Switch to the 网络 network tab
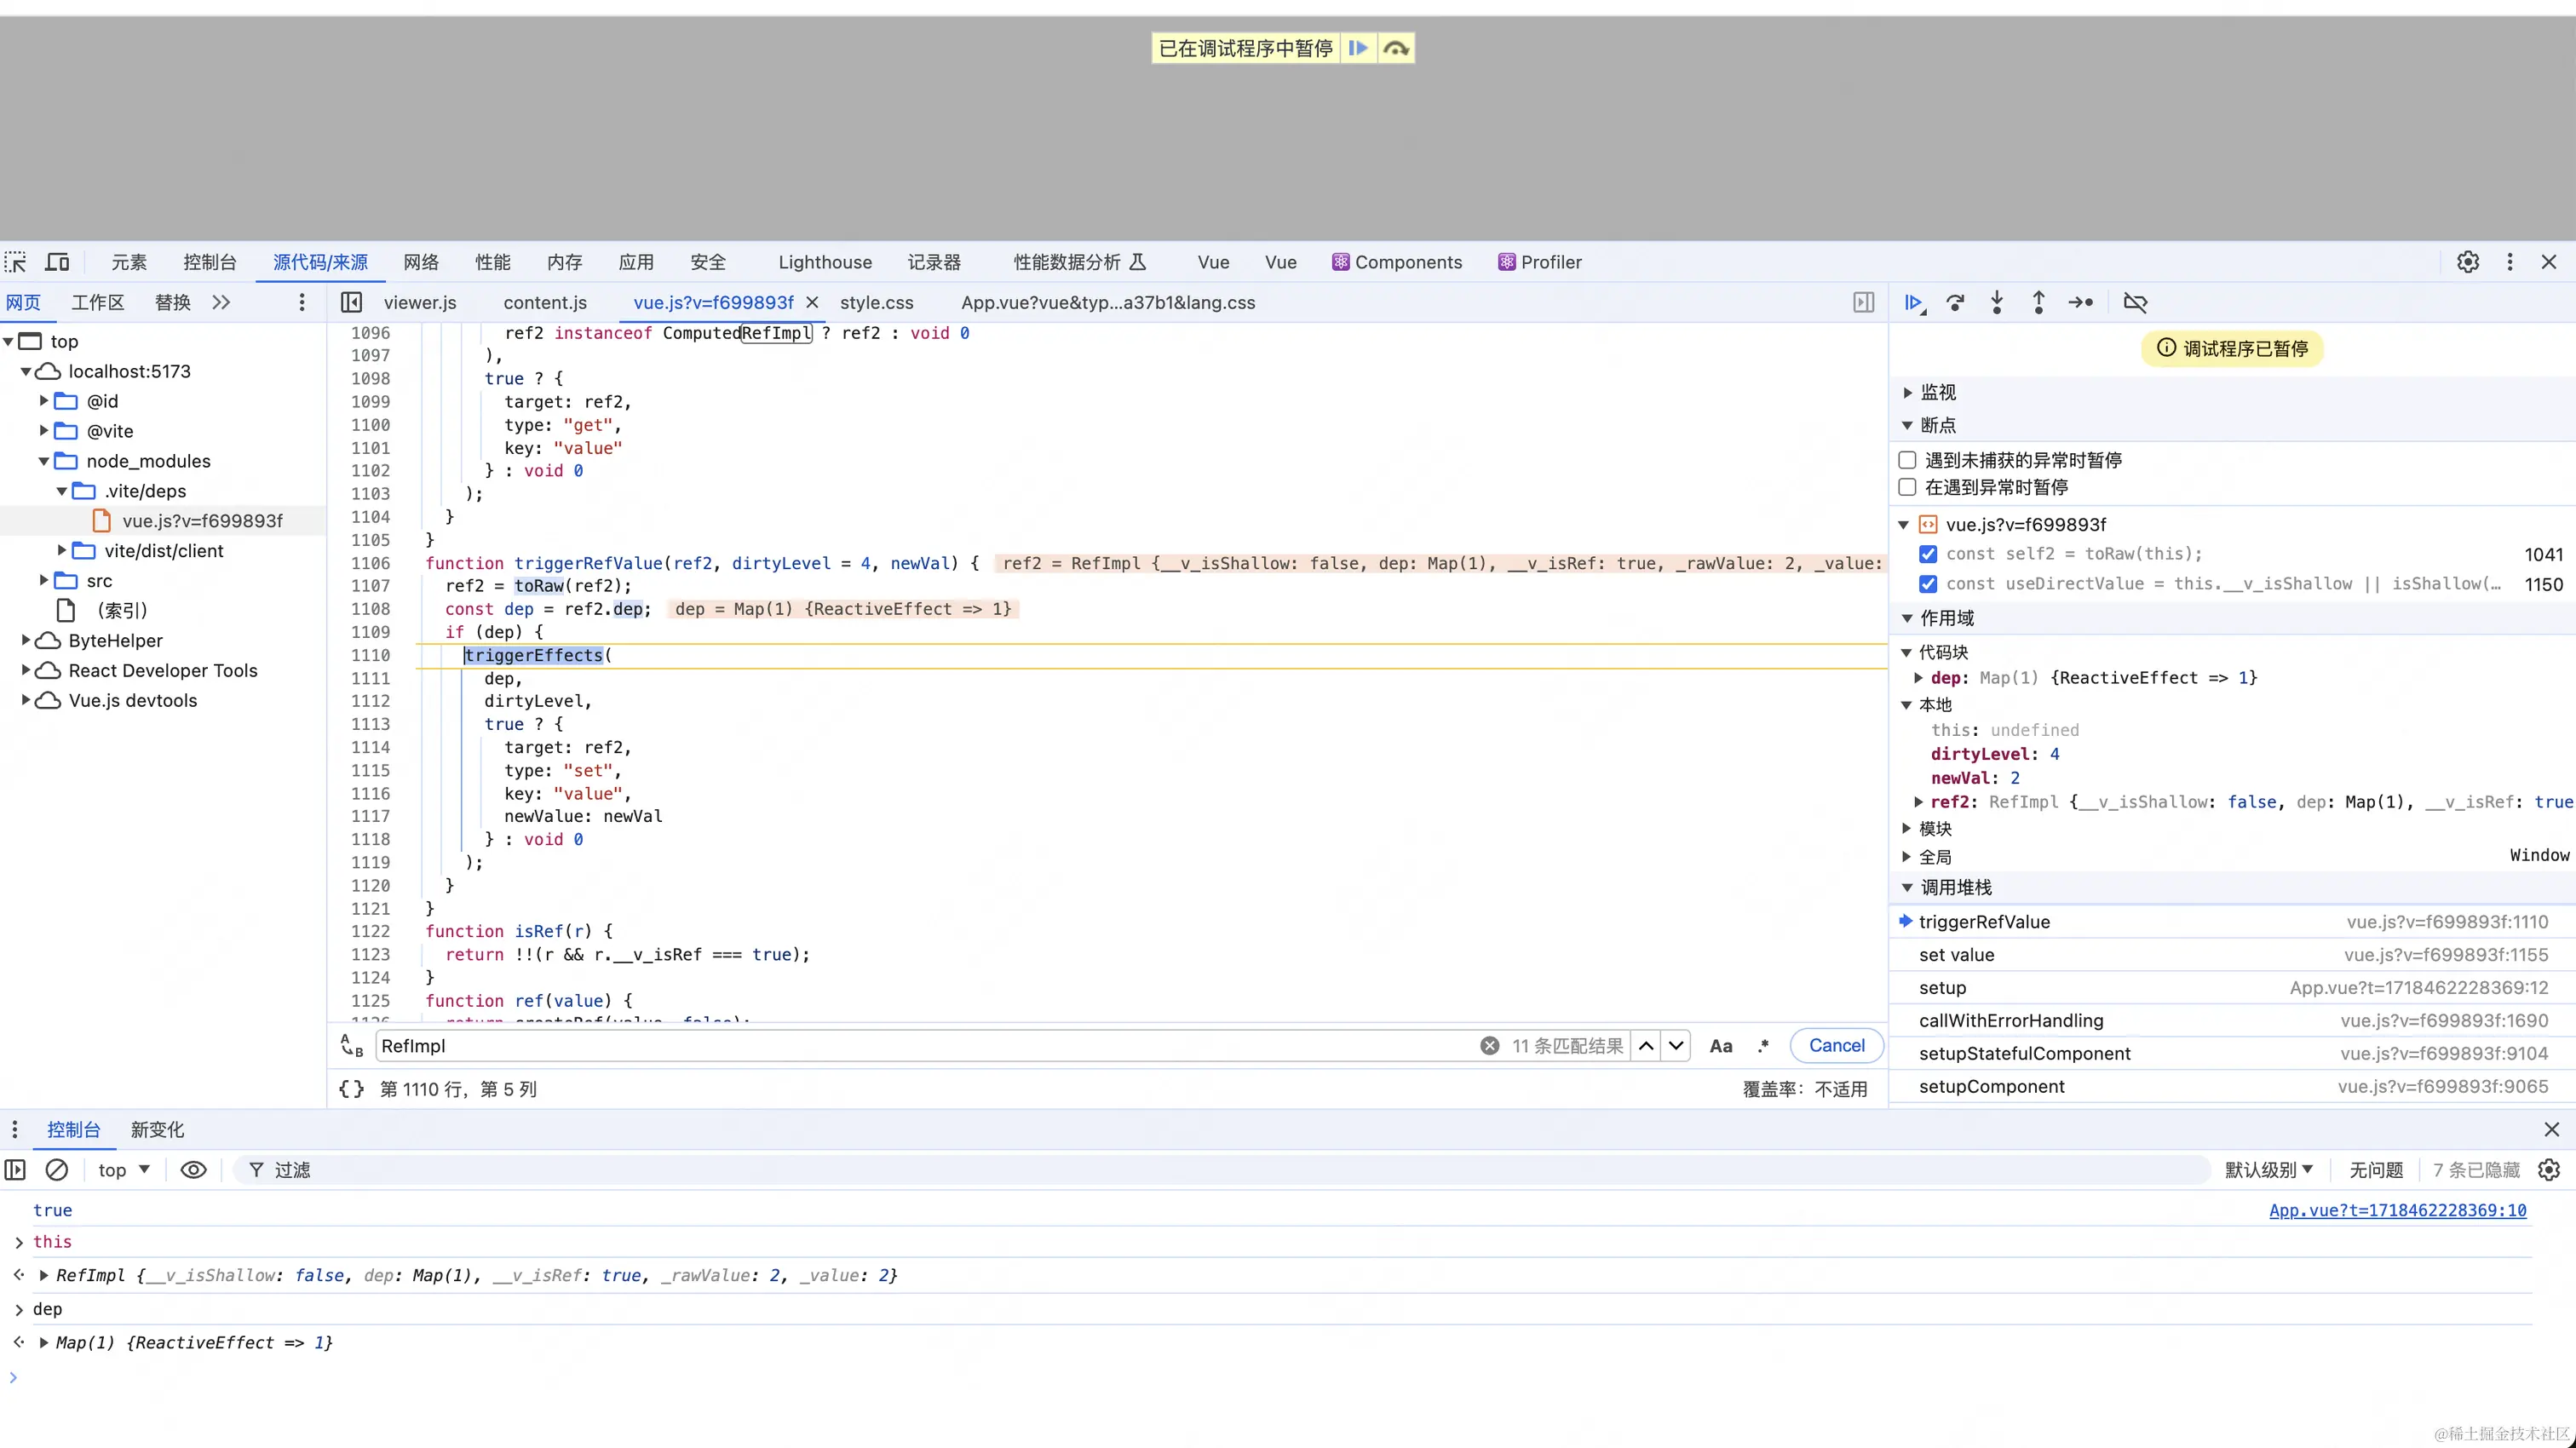 click(421, 262)
